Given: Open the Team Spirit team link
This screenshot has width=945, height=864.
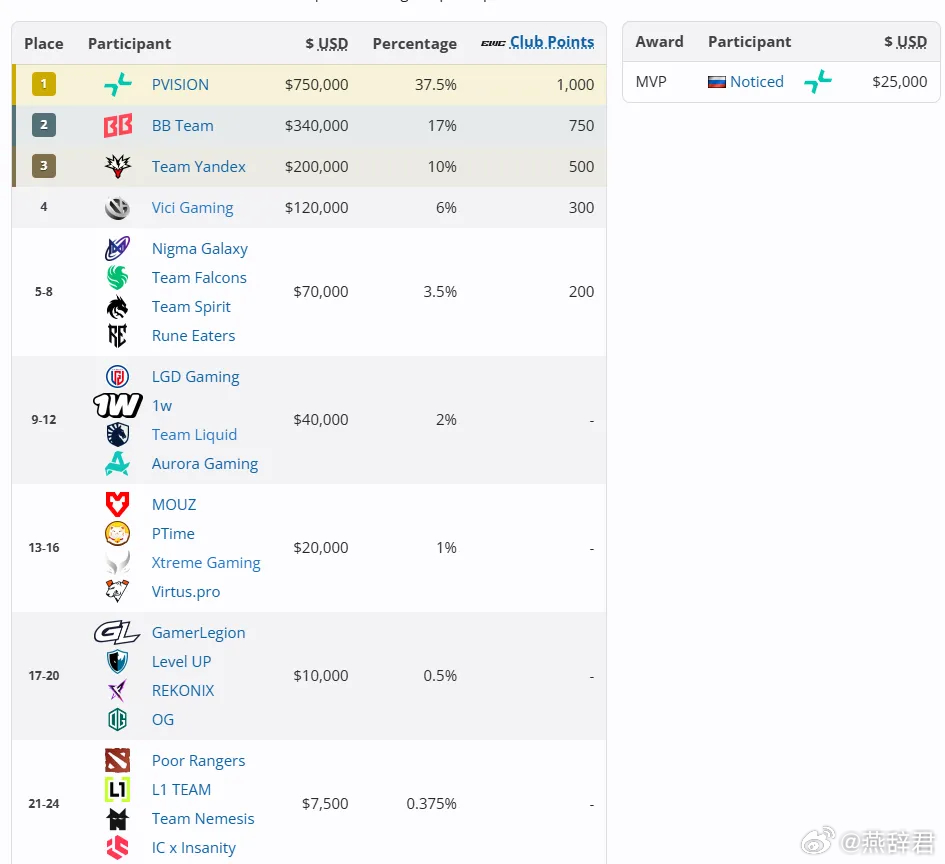Looking at the screenshot, I should point(191,307).
